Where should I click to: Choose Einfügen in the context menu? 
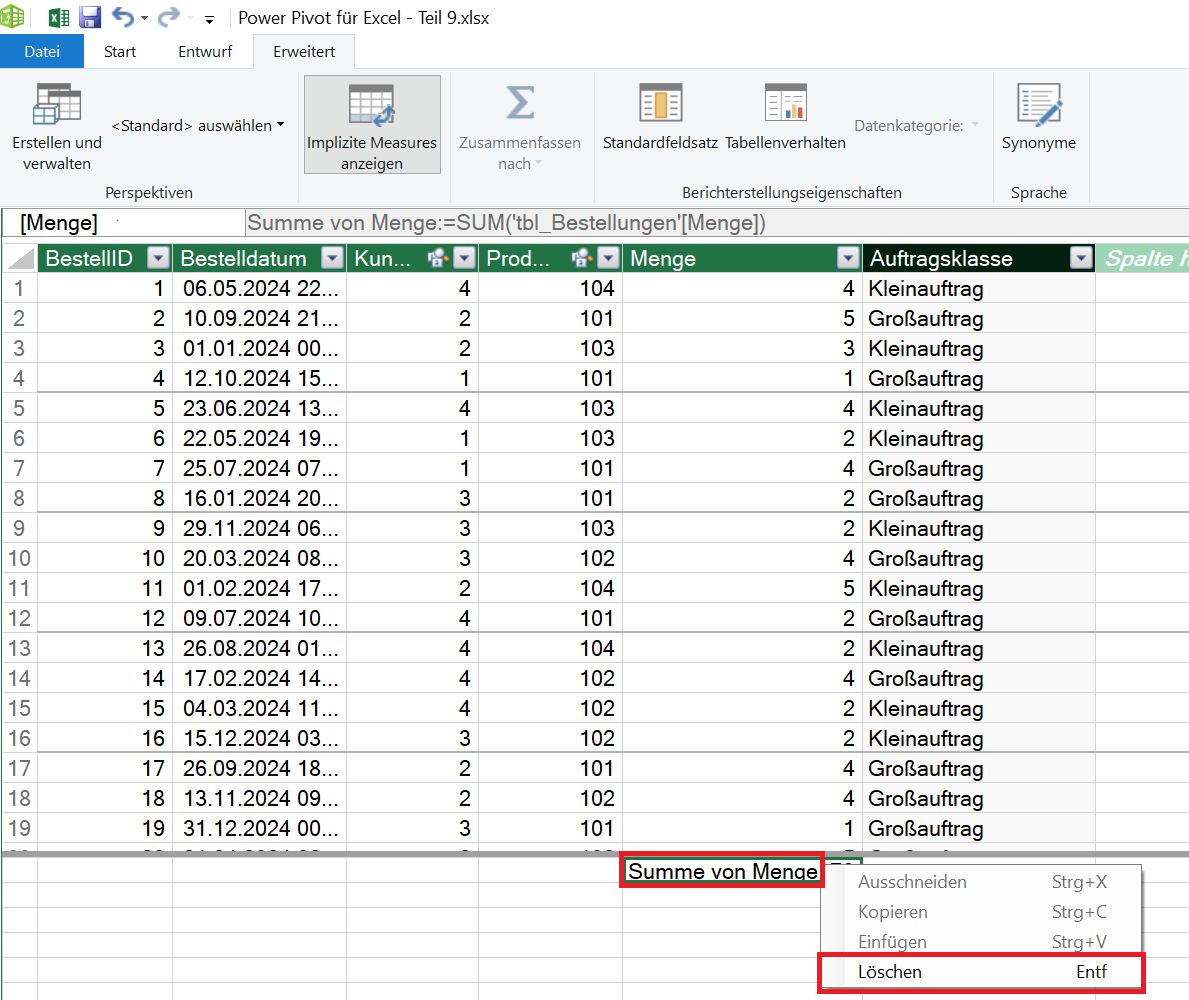point(982,942)
